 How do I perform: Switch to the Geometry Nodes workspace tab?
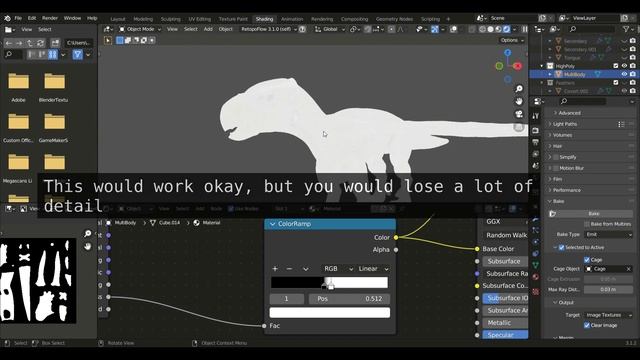point(394,19)
